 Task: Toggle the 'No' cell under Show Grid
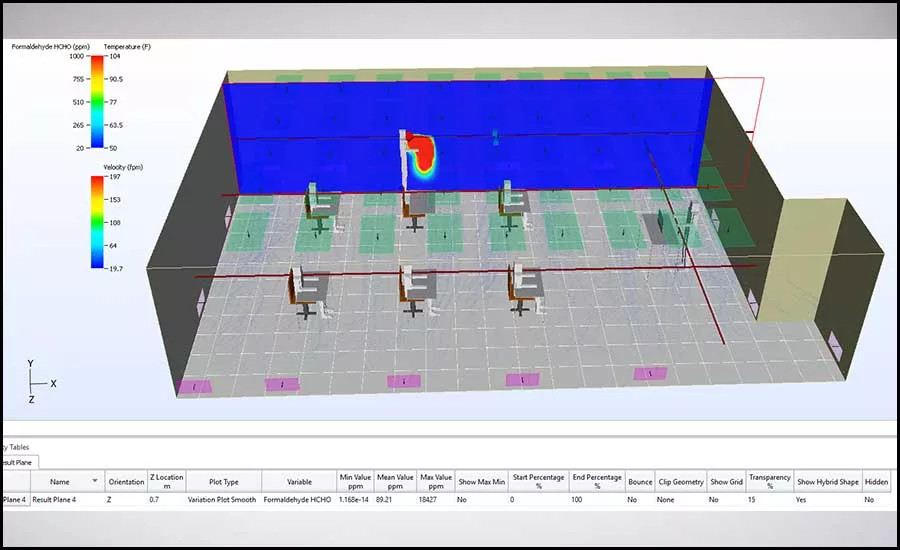[x=727, y=499]
